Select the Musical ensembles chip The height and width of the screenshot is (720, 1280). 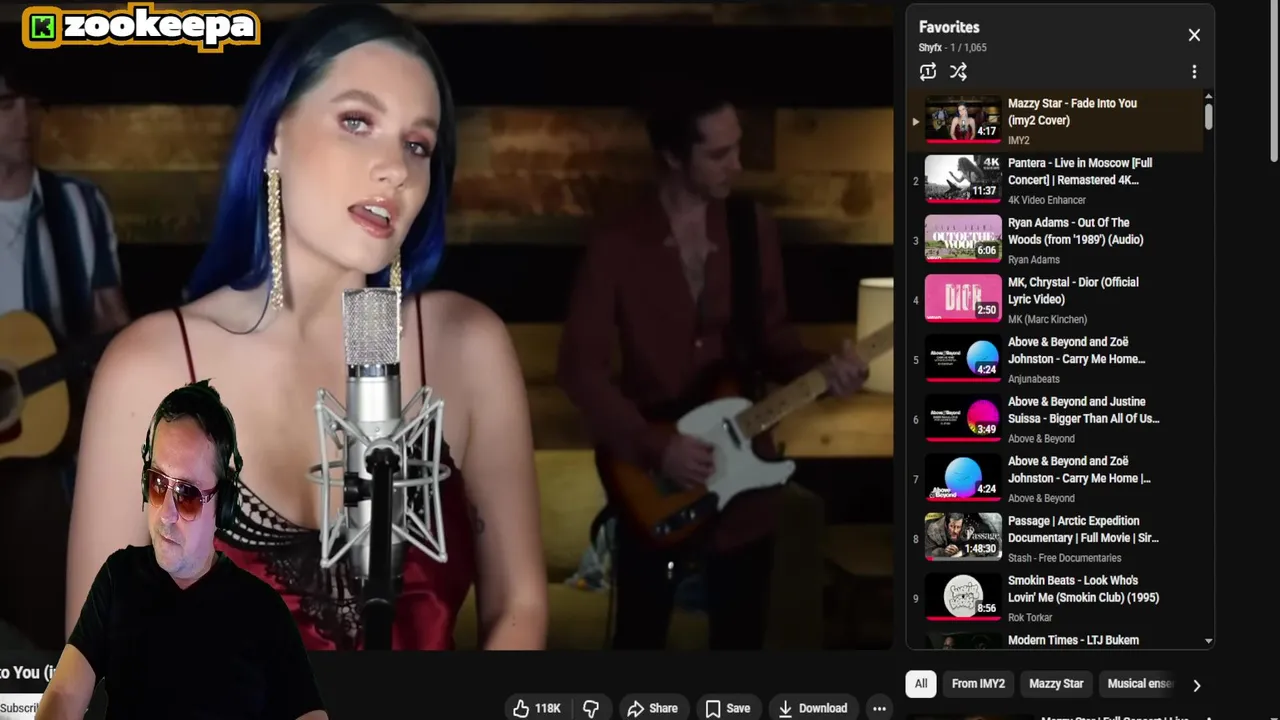point(1139,684)
